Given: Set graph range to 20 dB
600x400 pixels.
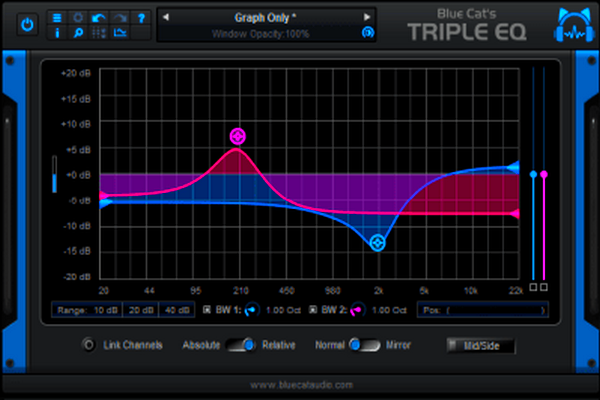Looking at the screenshot, I should (141, 310).
